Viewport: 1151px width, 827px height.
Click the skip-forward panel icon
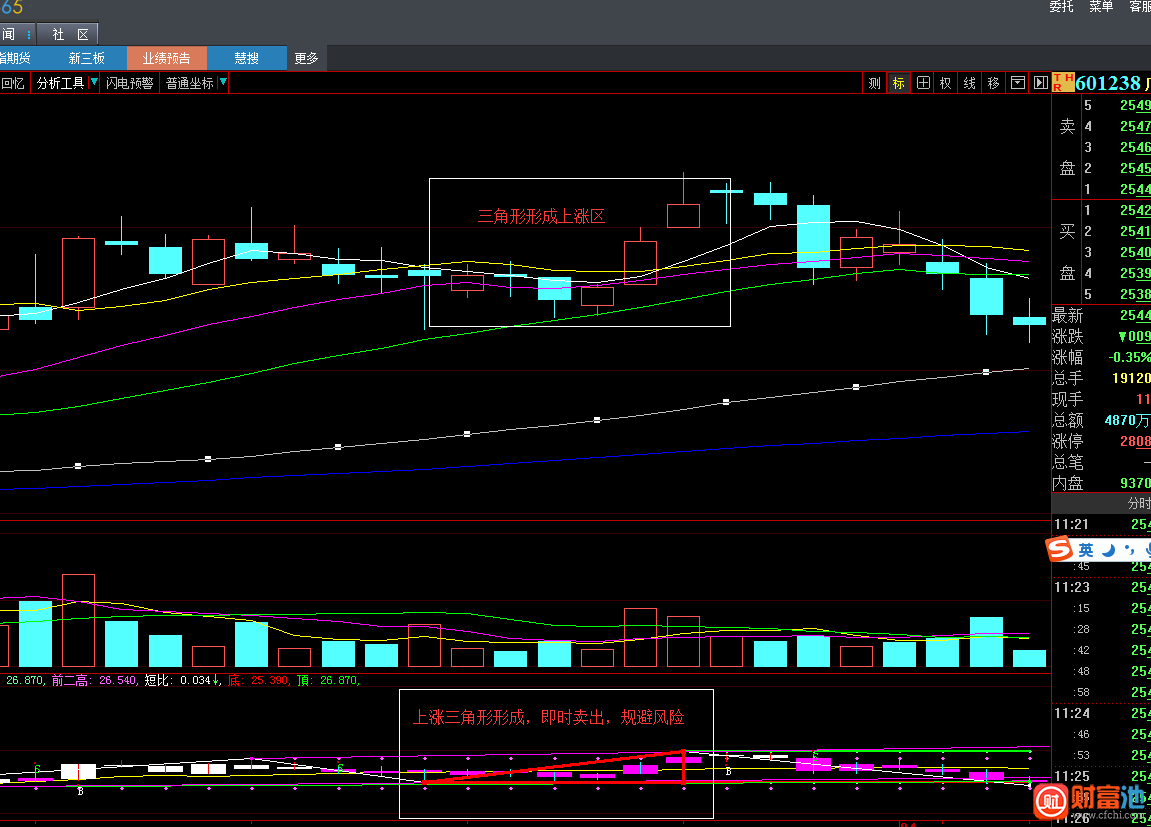1040,83
